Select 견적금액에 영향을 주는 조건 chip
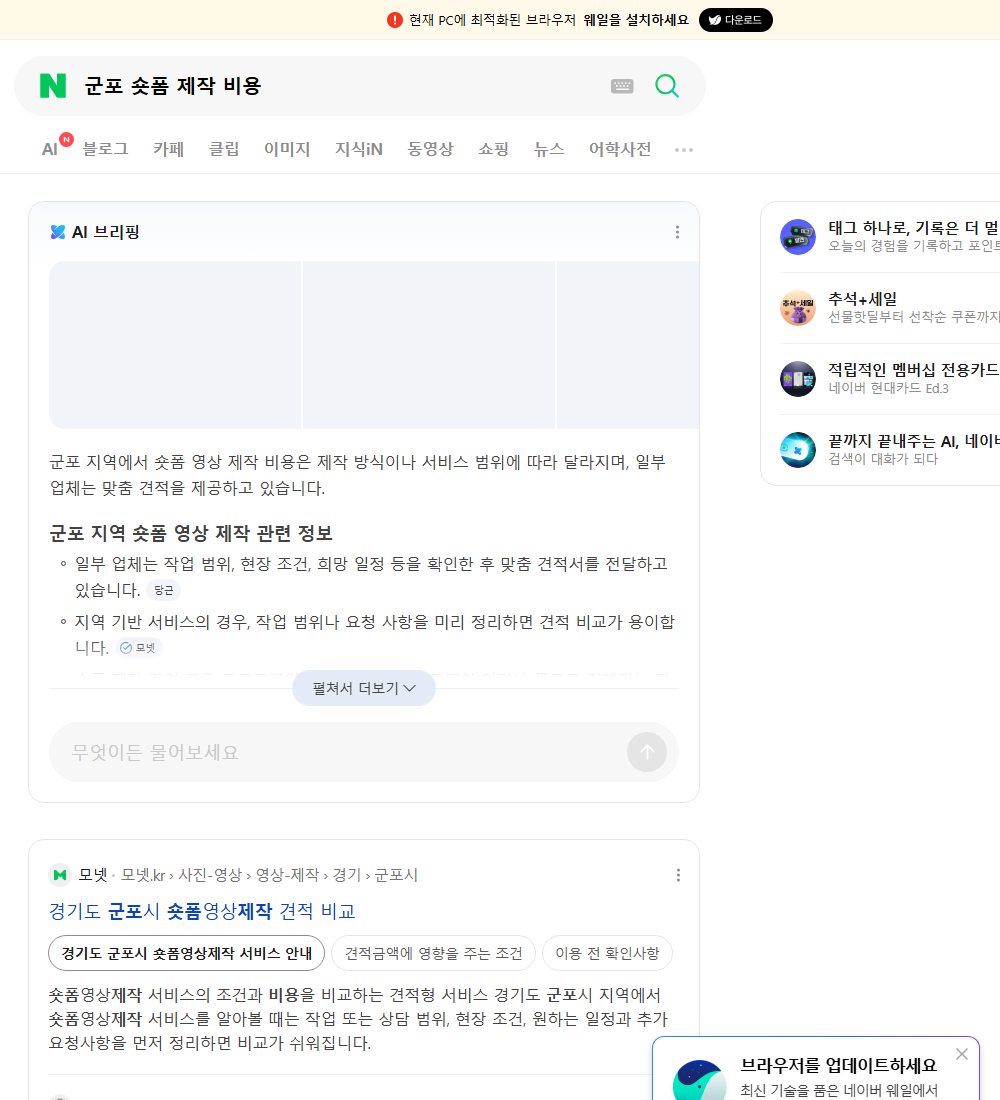This screenshot has height=1100, width=1000. tap(434, 953)
